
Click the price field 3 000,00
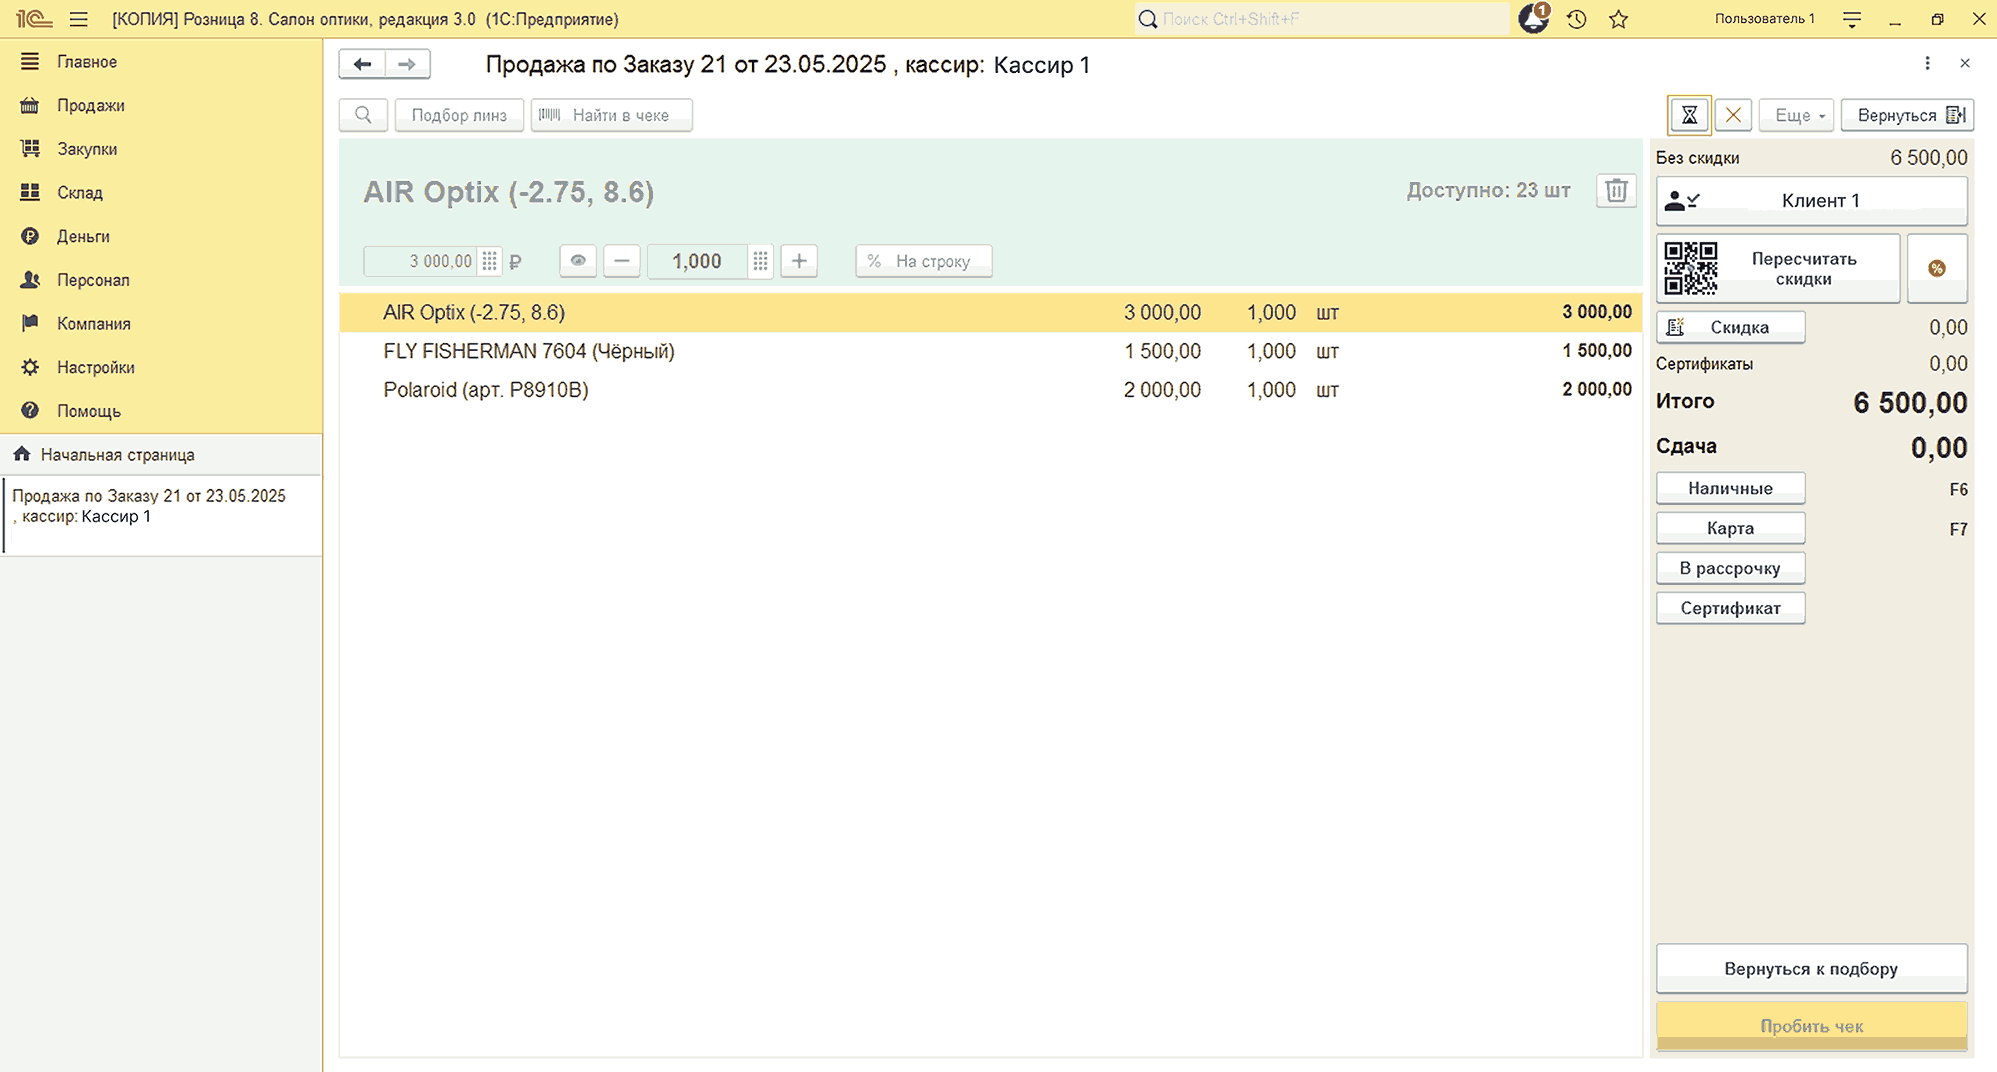tap(420, 261)
